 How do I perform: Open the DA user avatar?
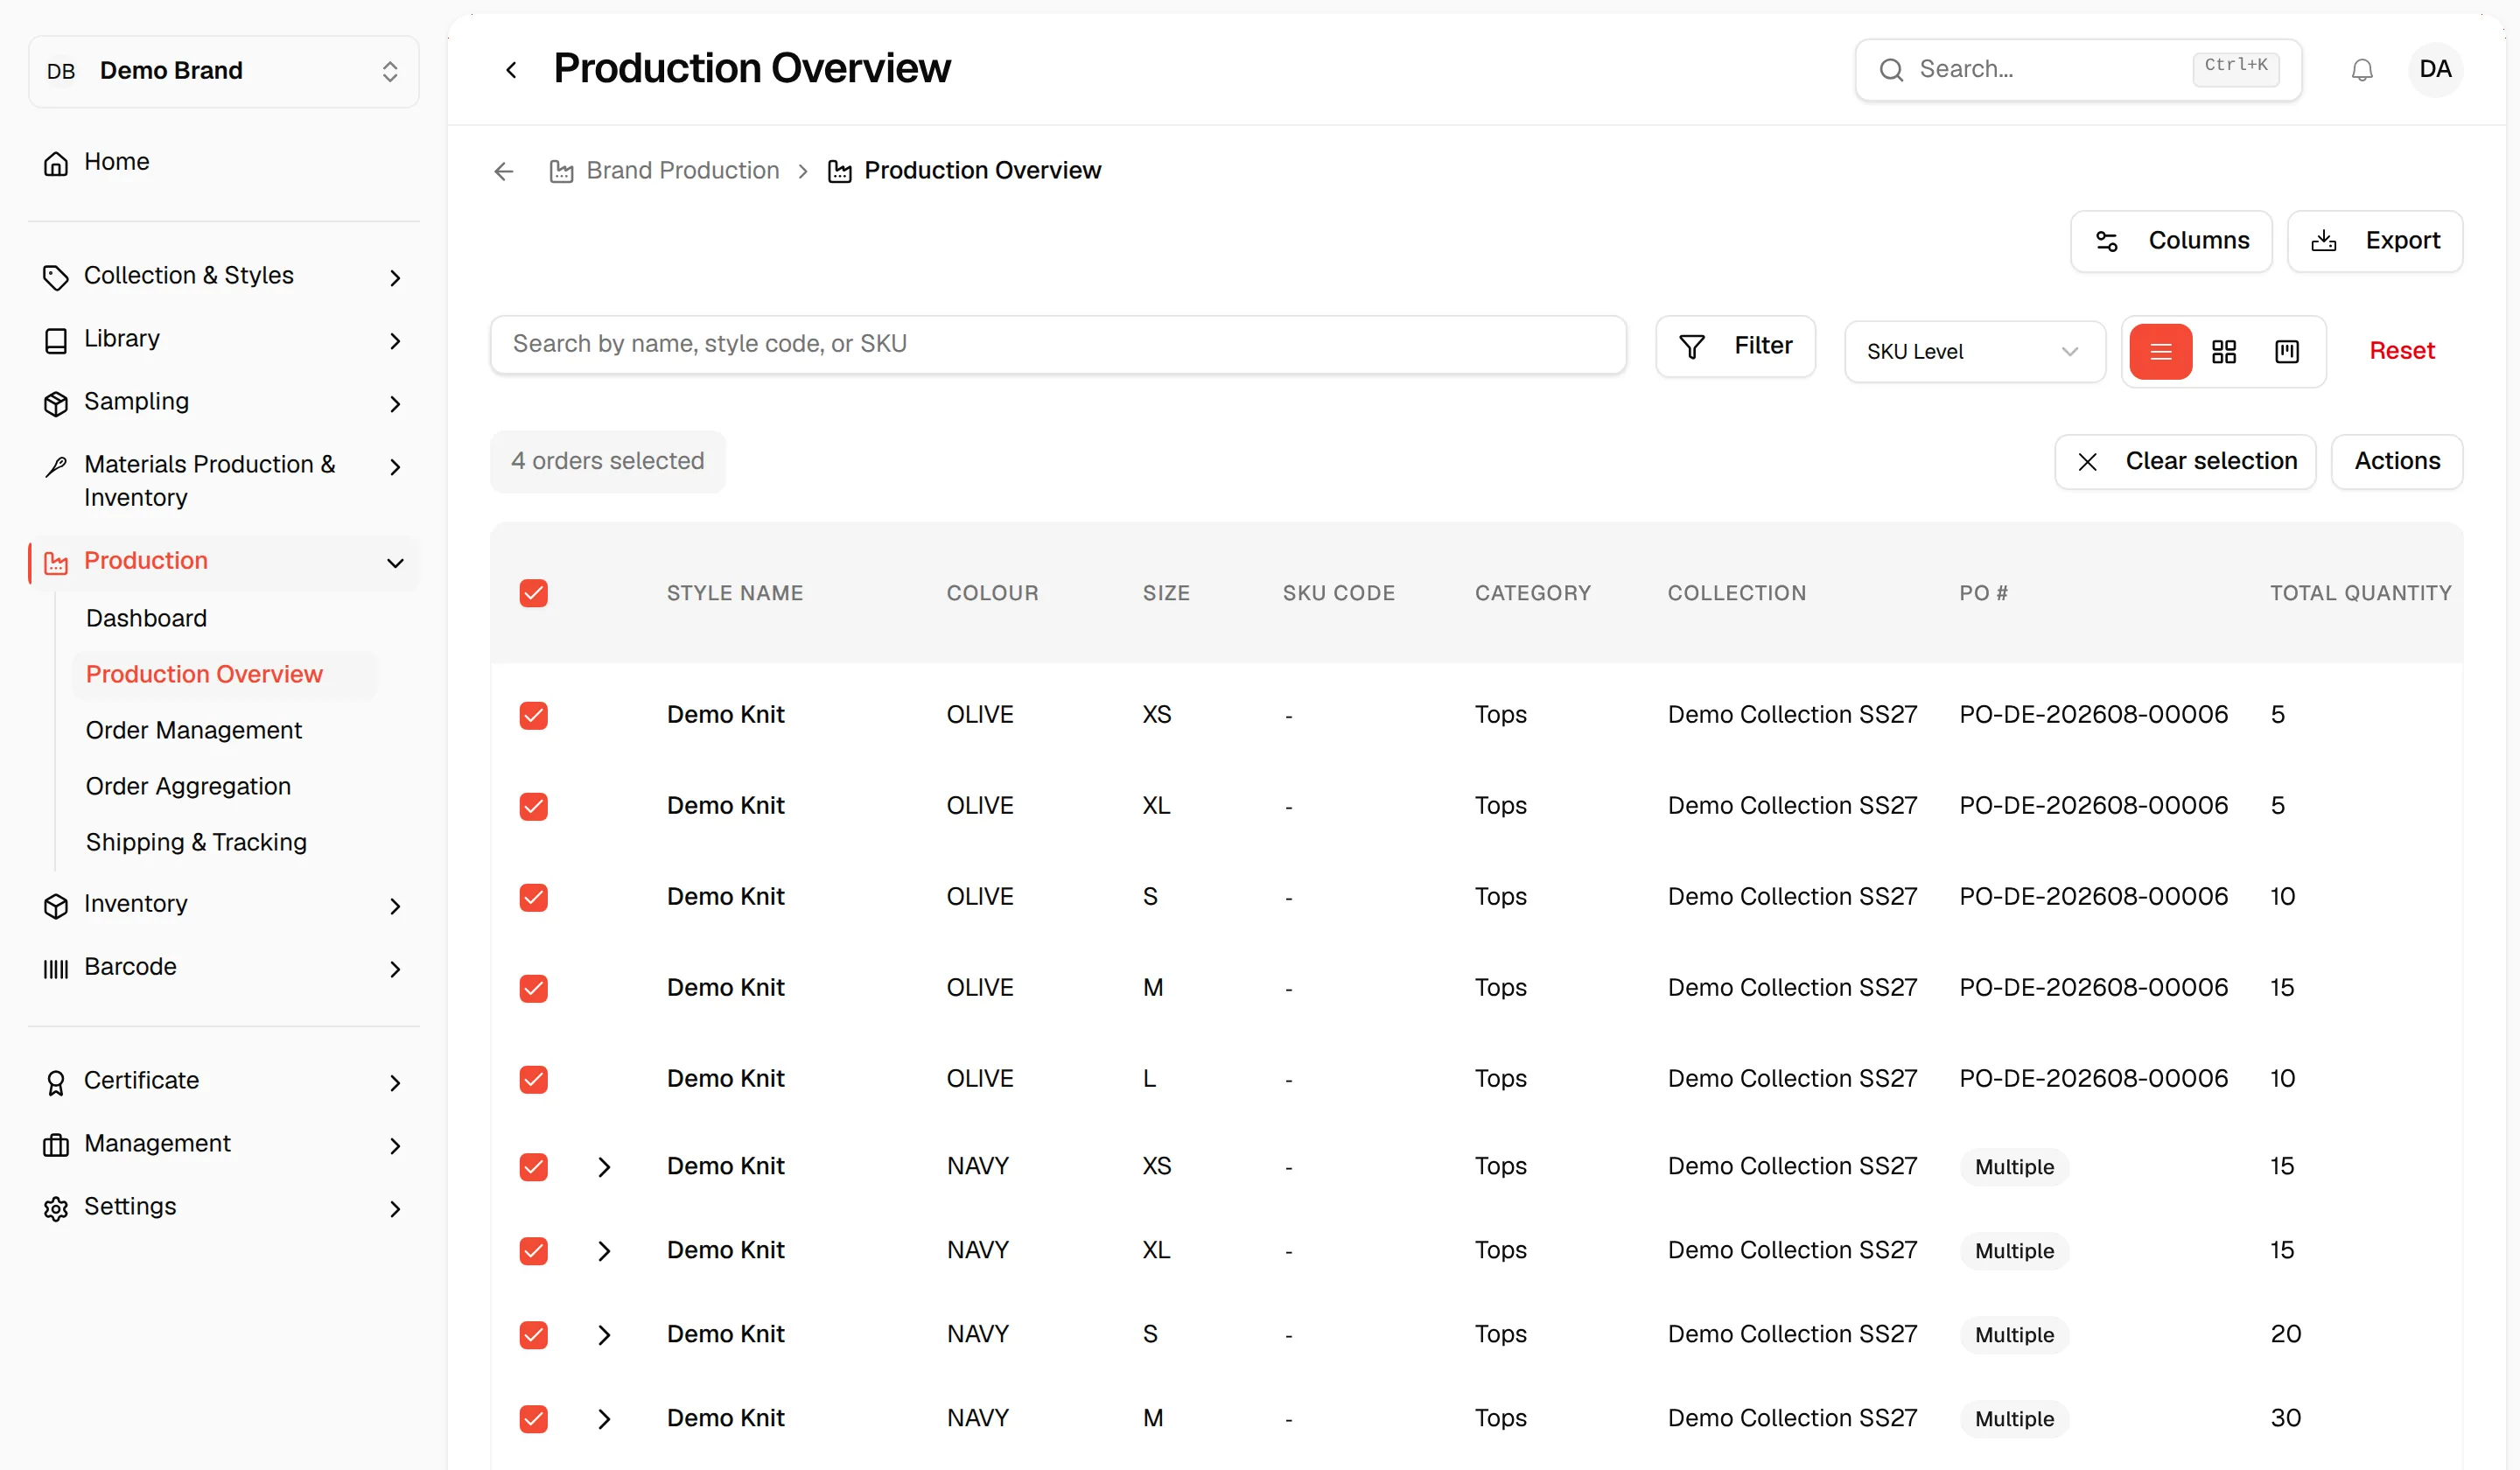(2435, 70)
